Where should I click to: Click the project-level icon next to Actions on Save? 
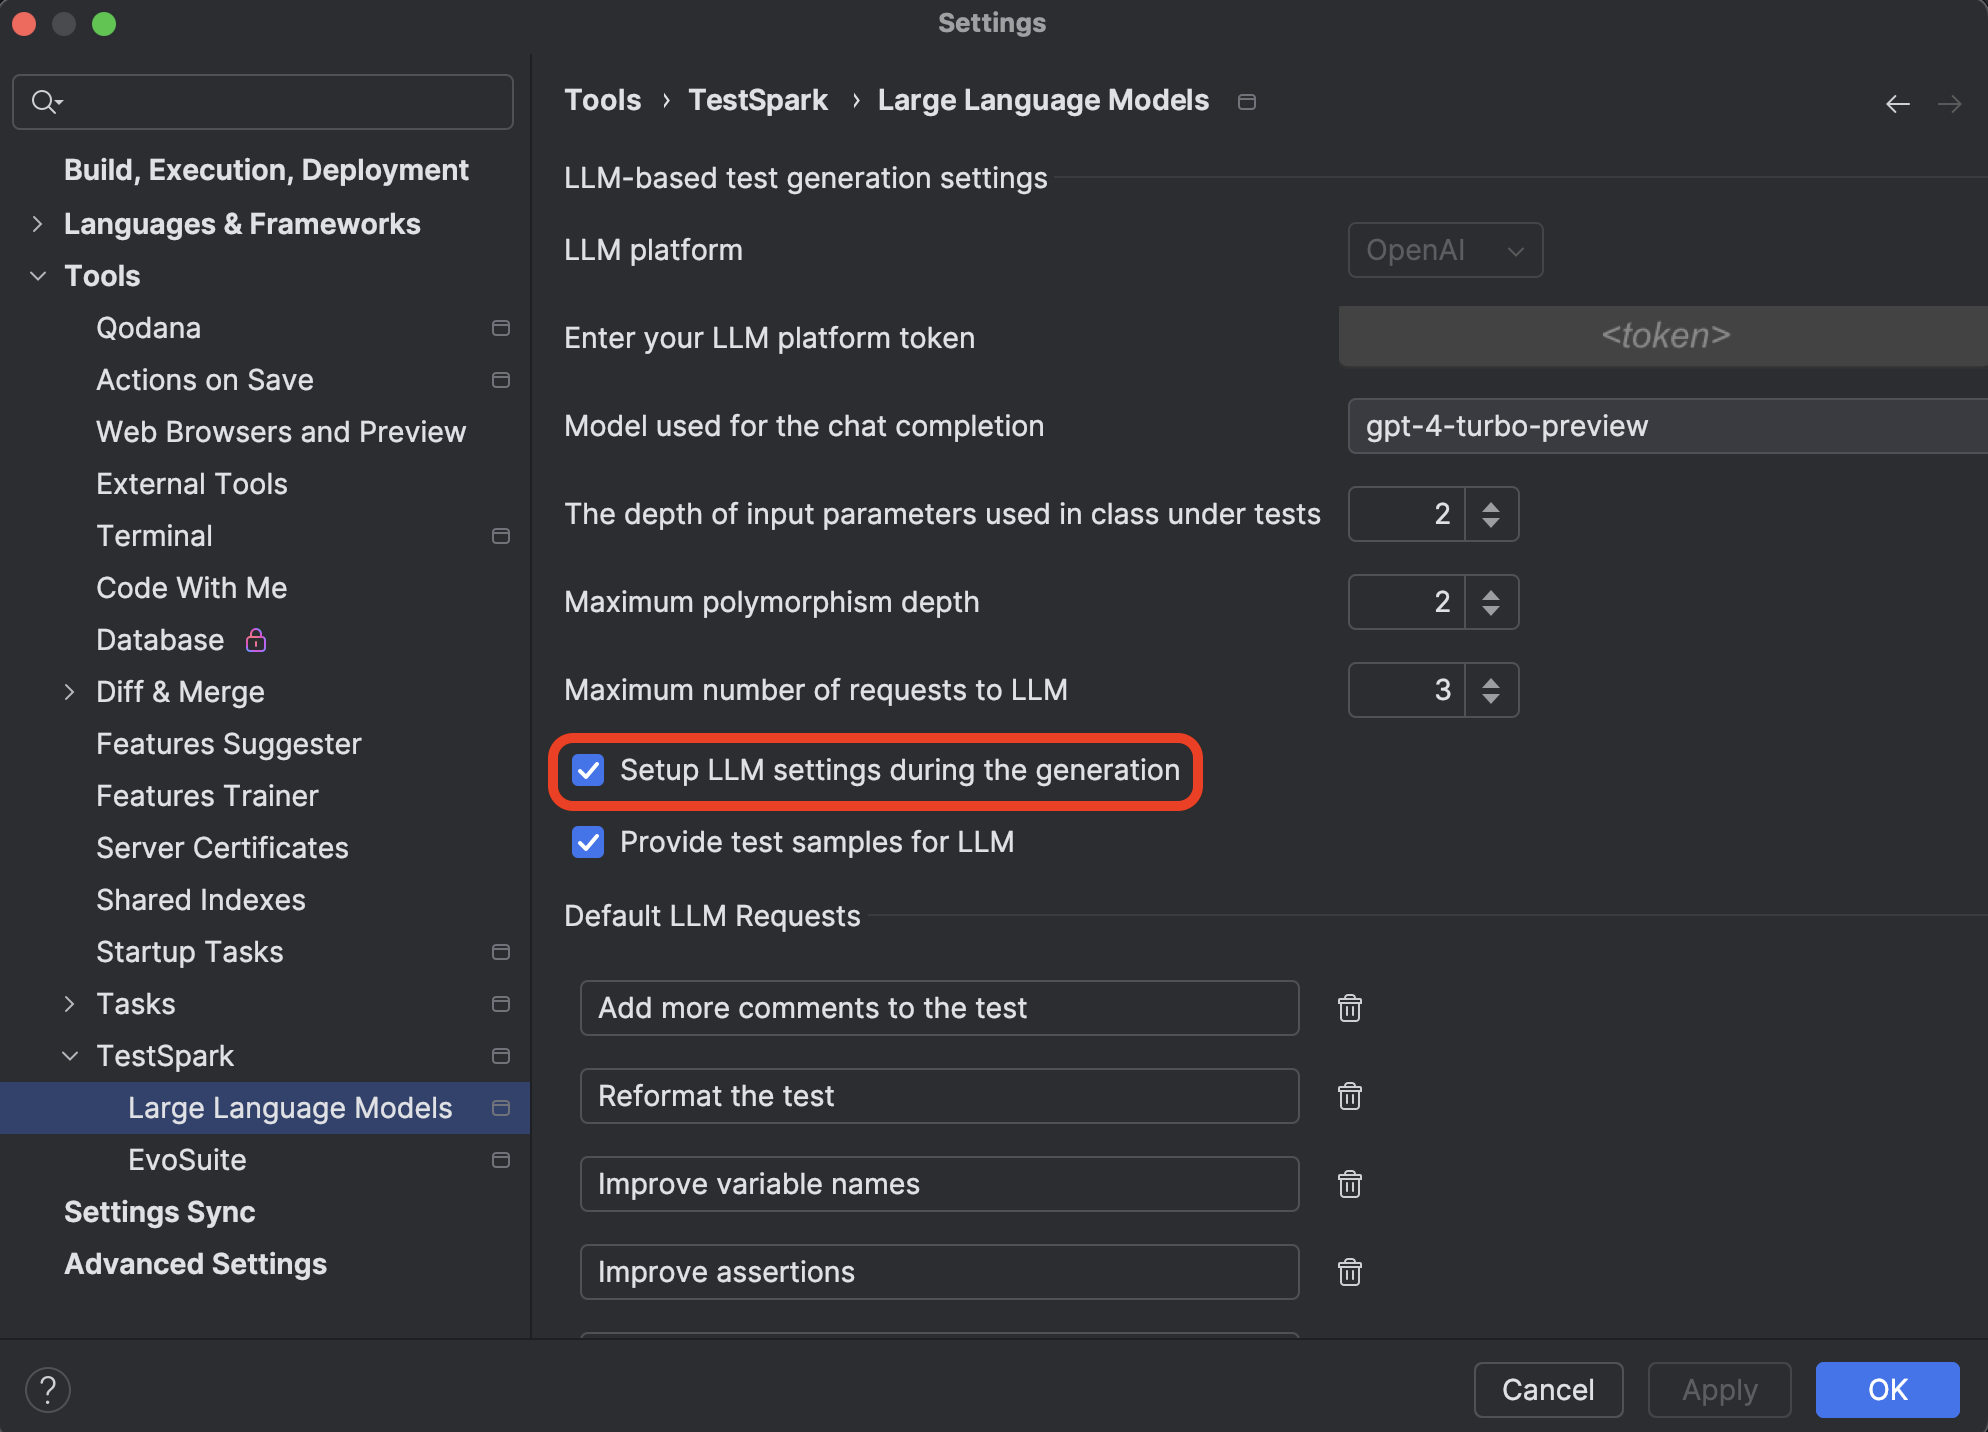click(x=501, y=380)
